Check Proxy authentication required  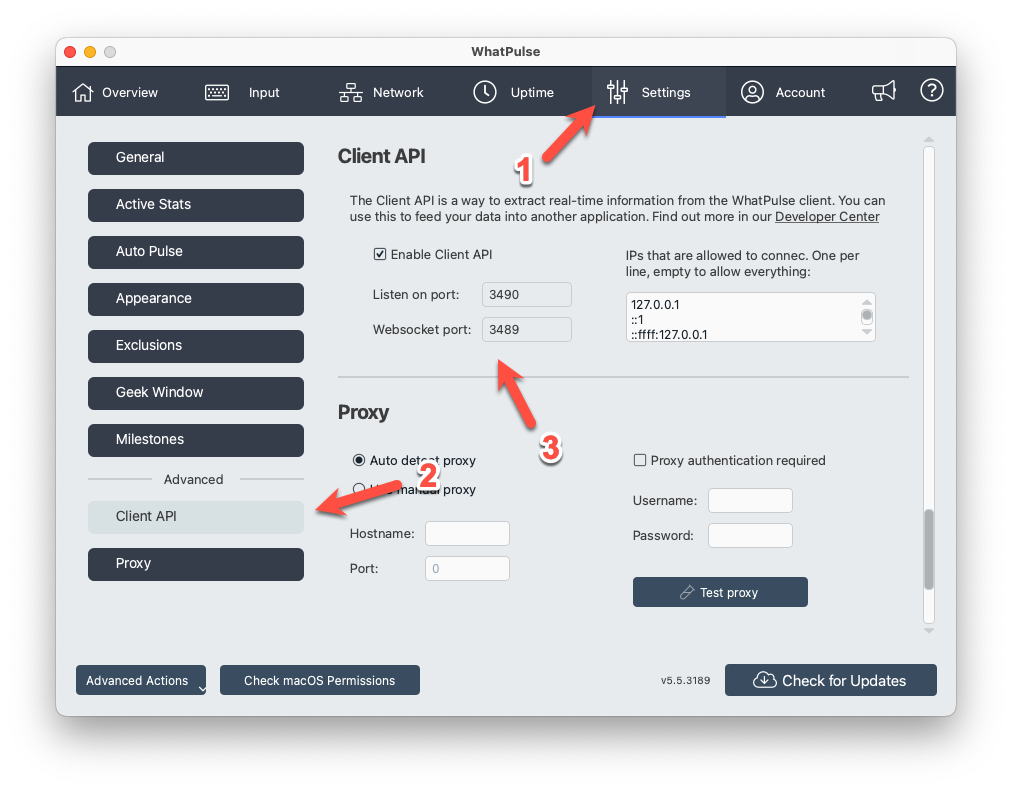click(x=640, y=460)
